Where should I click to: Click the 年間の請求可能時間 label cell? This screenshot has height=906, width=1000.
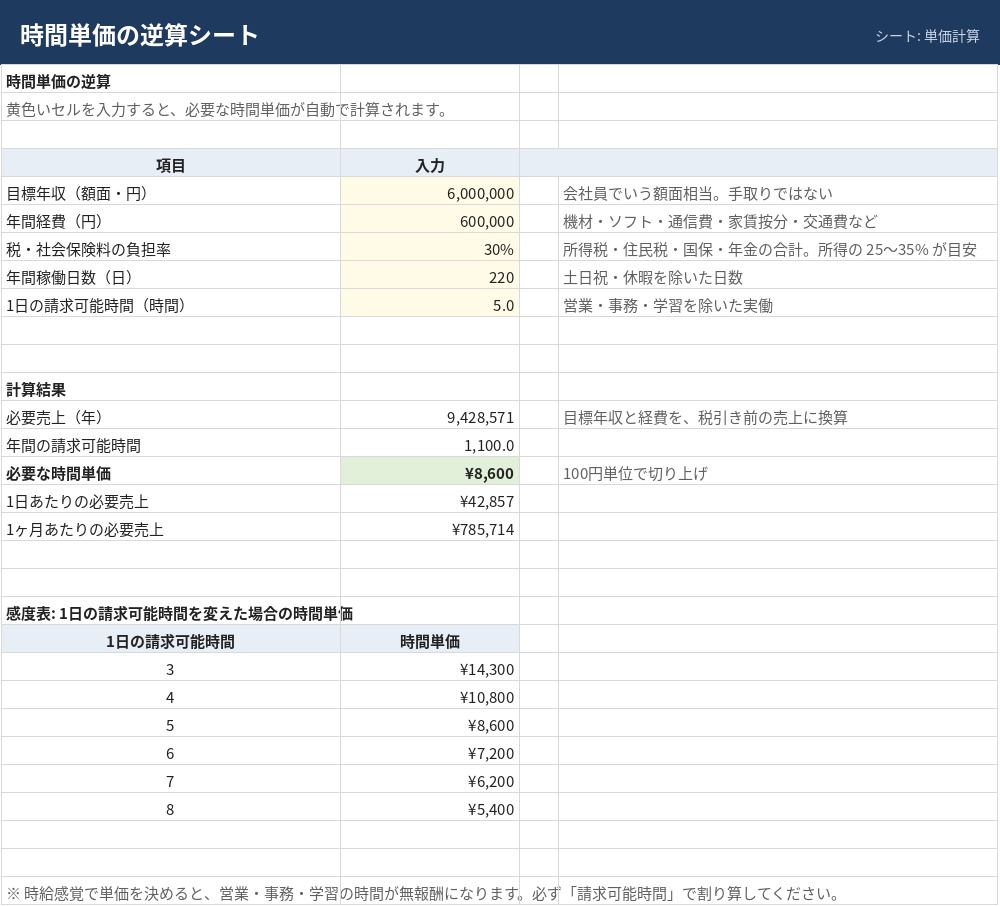click(170, 444)
